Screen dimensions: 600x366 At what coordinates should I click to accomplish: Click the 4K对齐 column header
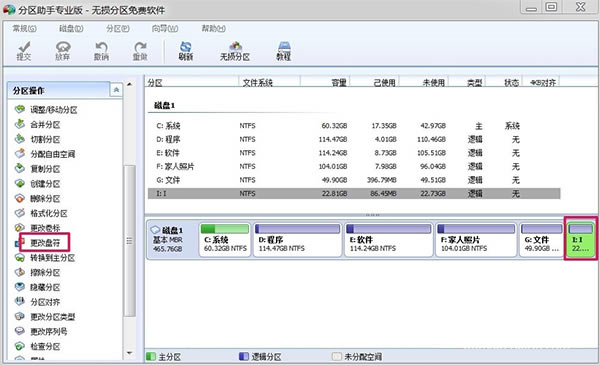(543, 82)
